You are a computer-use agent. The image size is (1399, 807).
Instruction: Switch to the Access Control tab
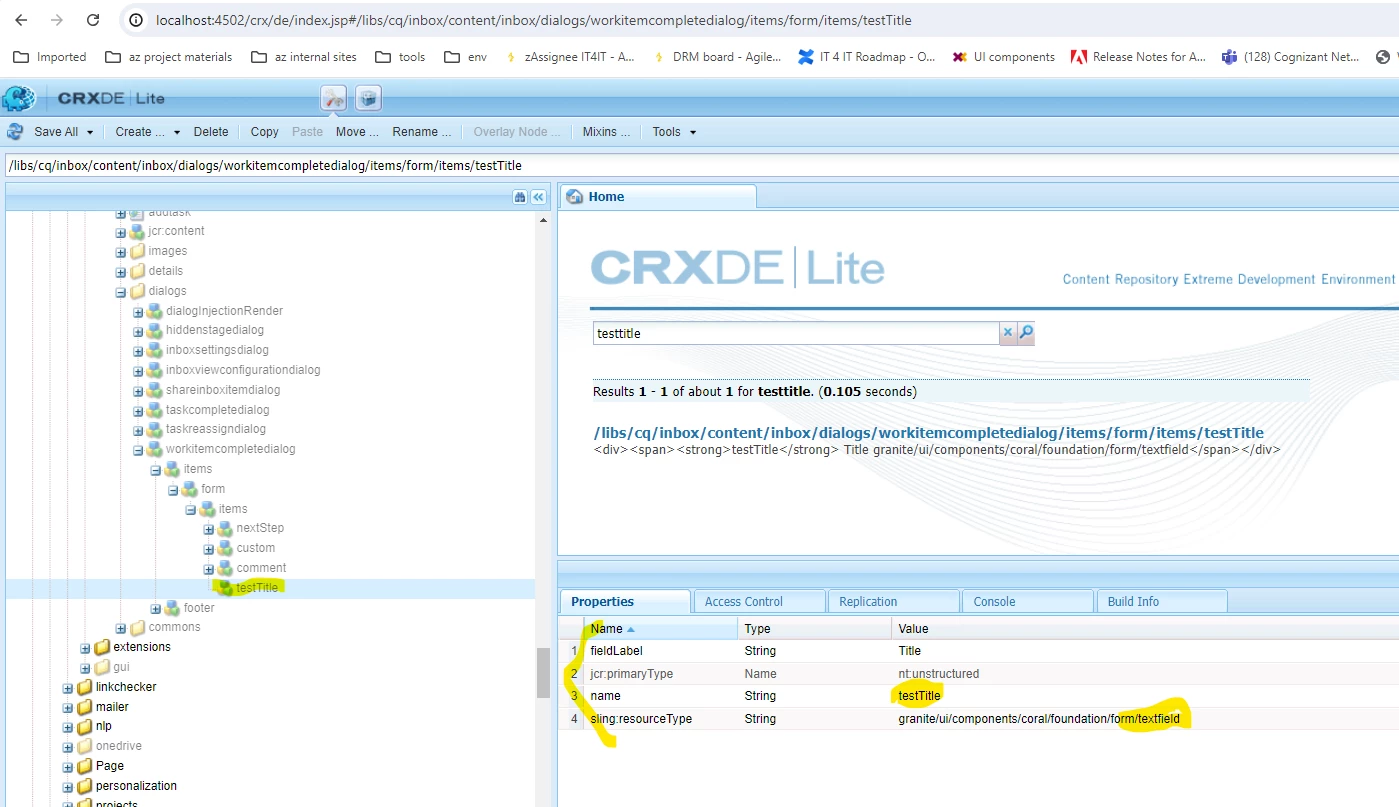pos(759,601)
